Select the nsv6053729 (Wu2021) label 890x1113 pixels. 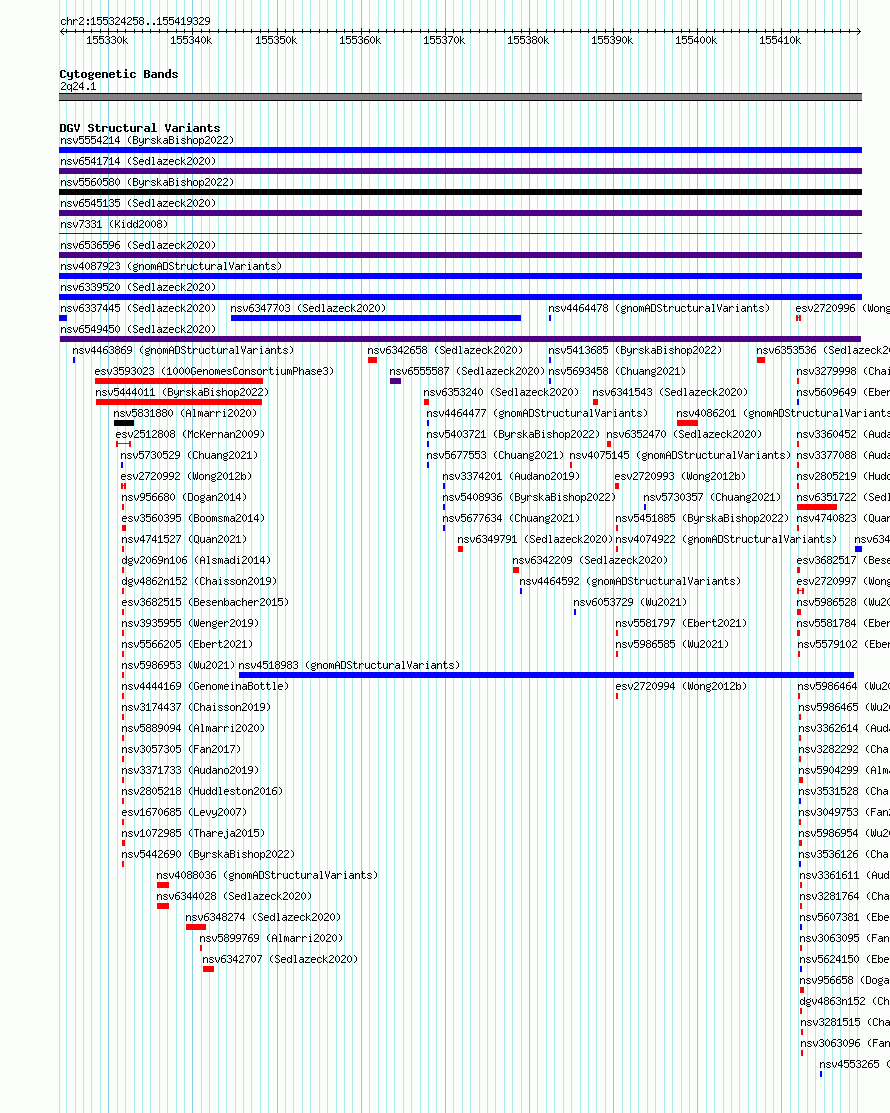click(x=630, y=602)
